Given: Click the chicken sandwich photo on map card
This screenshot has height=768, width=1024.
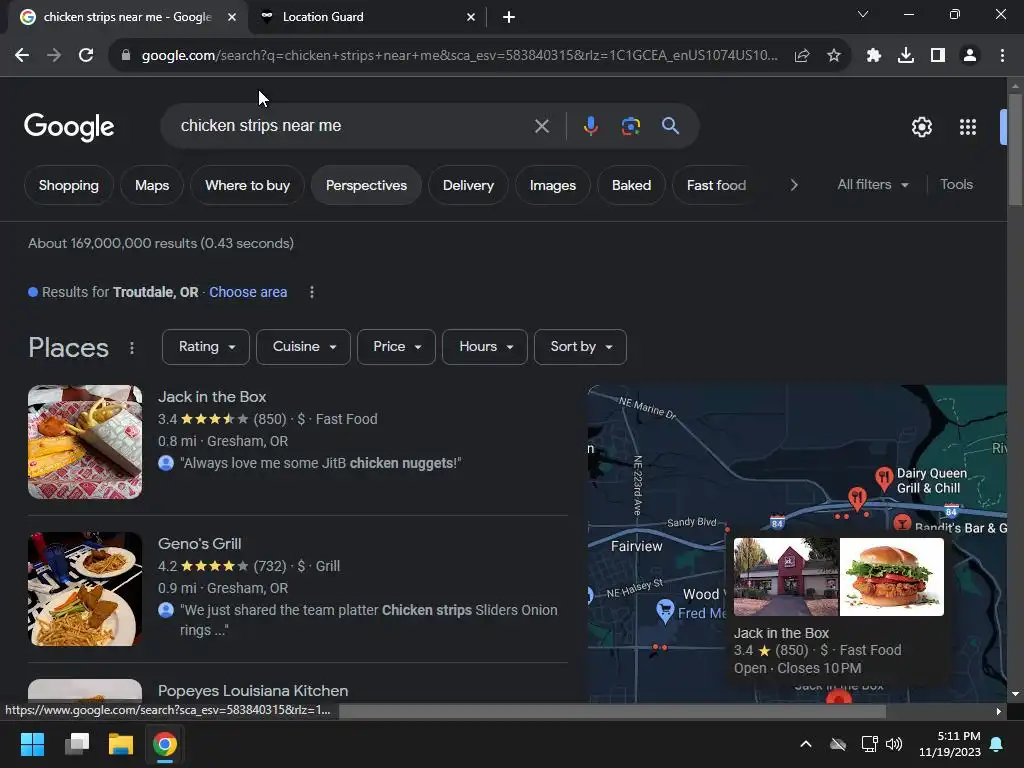Looking at the screenshot, I should tap(891, 577).
